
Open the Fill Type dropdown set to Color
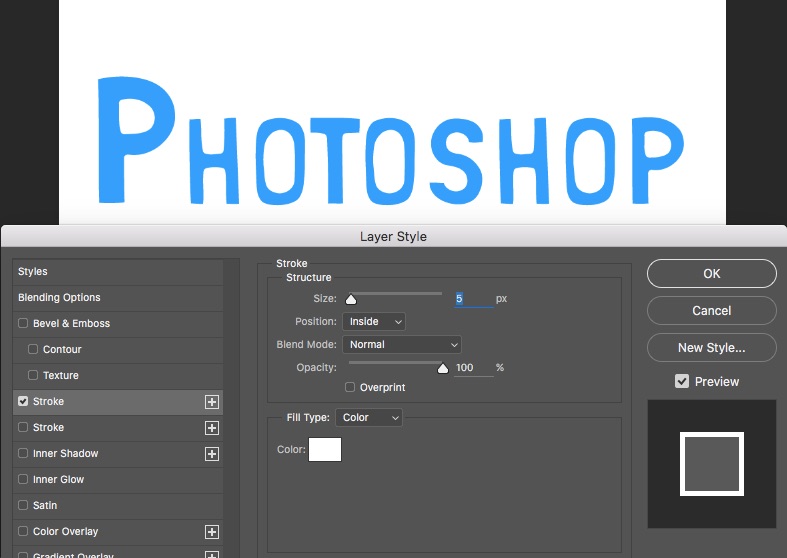[369, 417]
